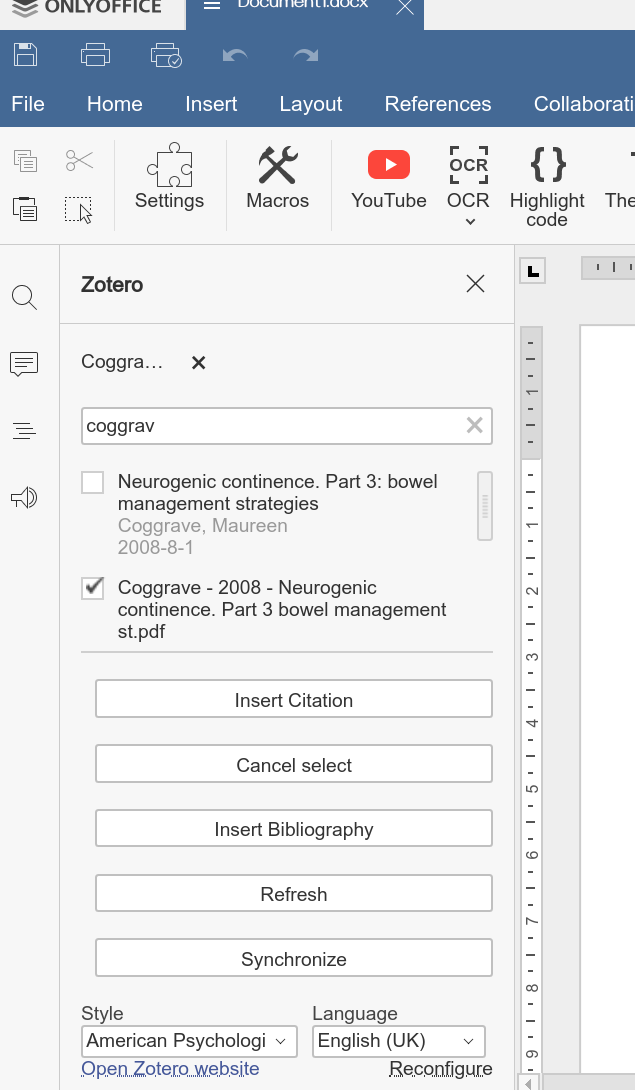Click the 2008-8-1 date text
635x1090 pixels.
click(x=156, y=548)
